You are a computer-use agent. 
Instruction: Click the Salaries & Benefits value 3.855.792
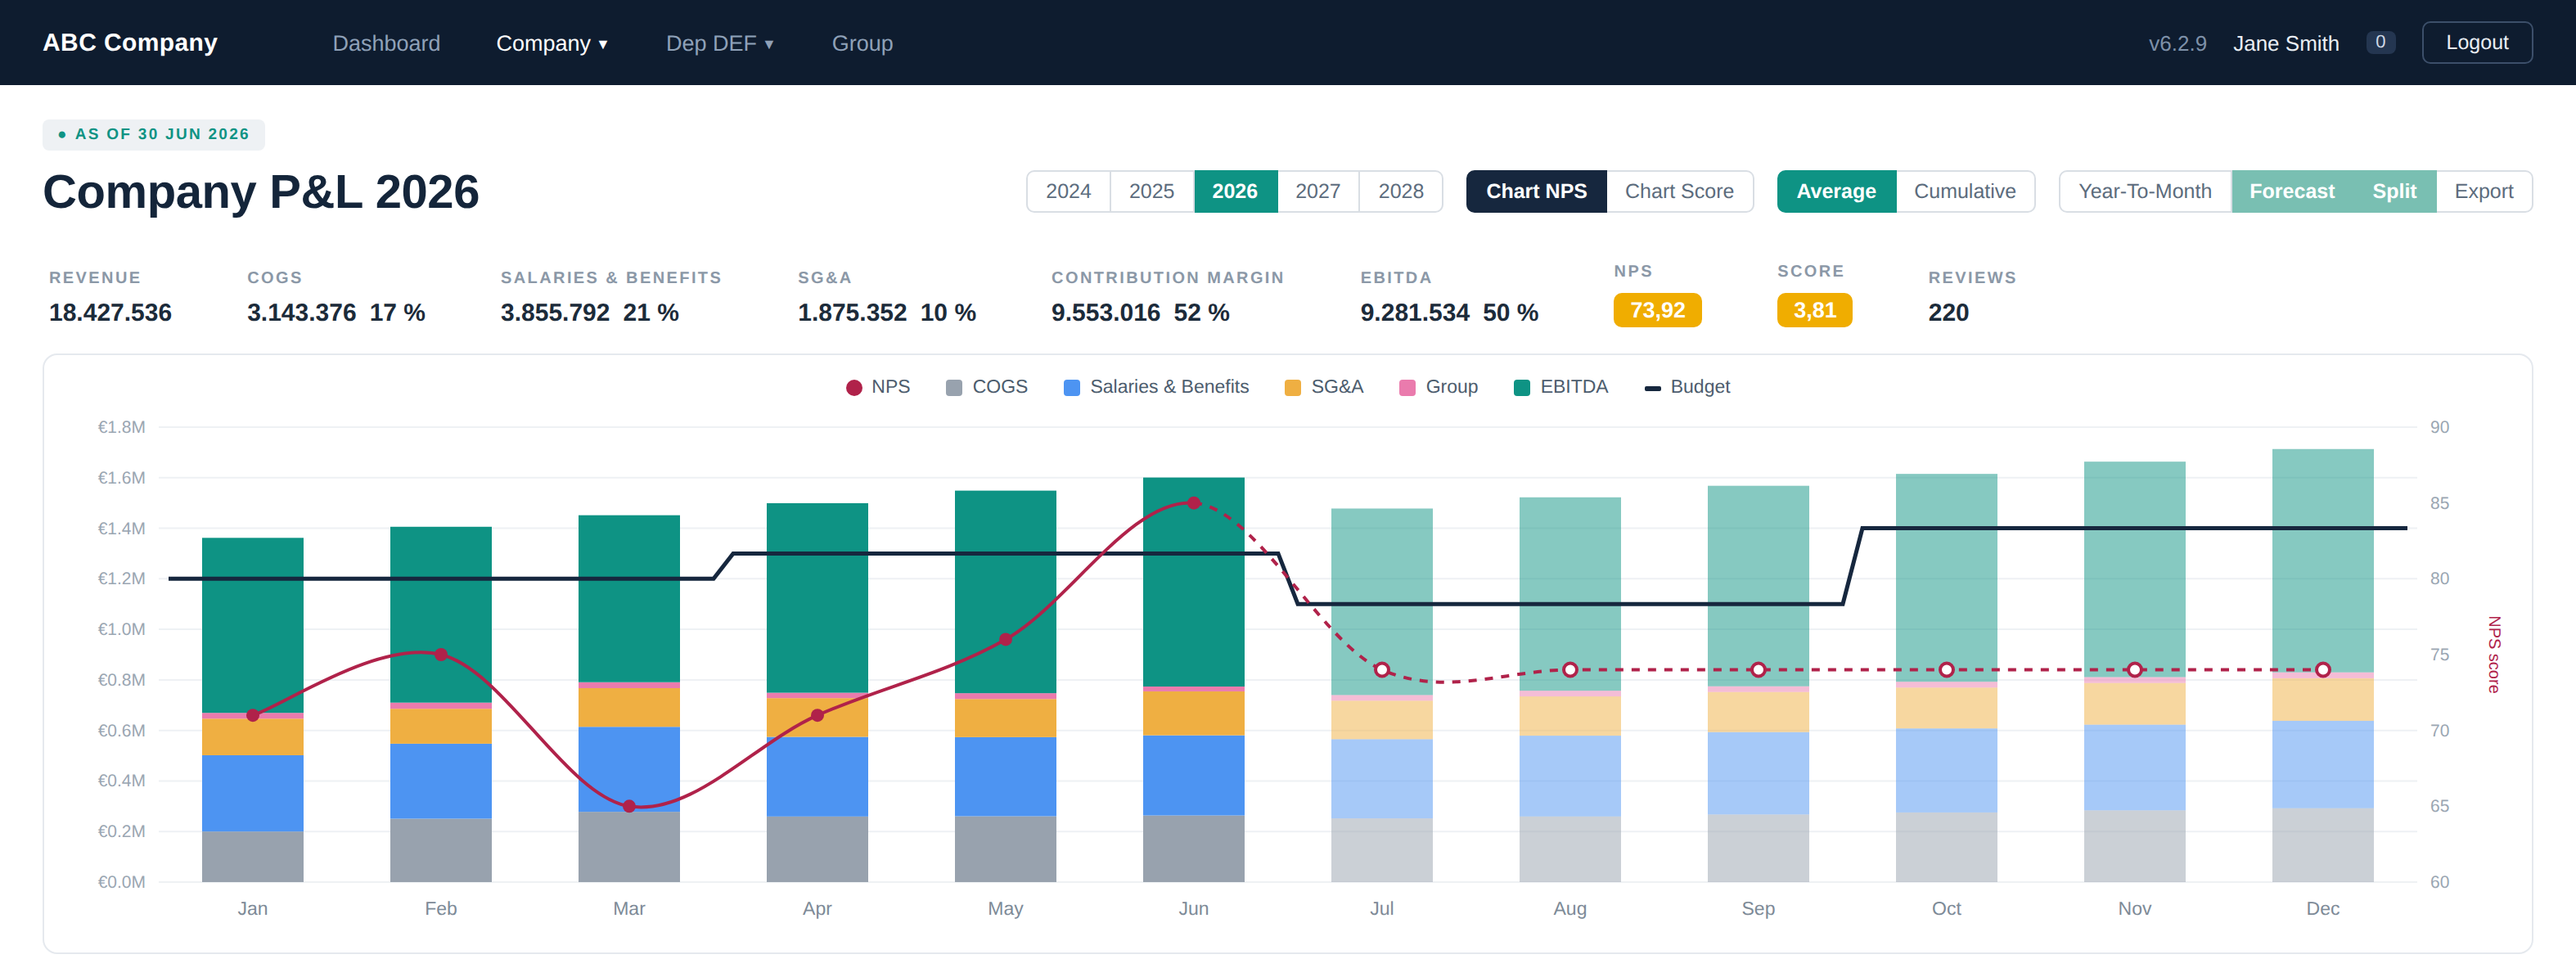(555, 312)
